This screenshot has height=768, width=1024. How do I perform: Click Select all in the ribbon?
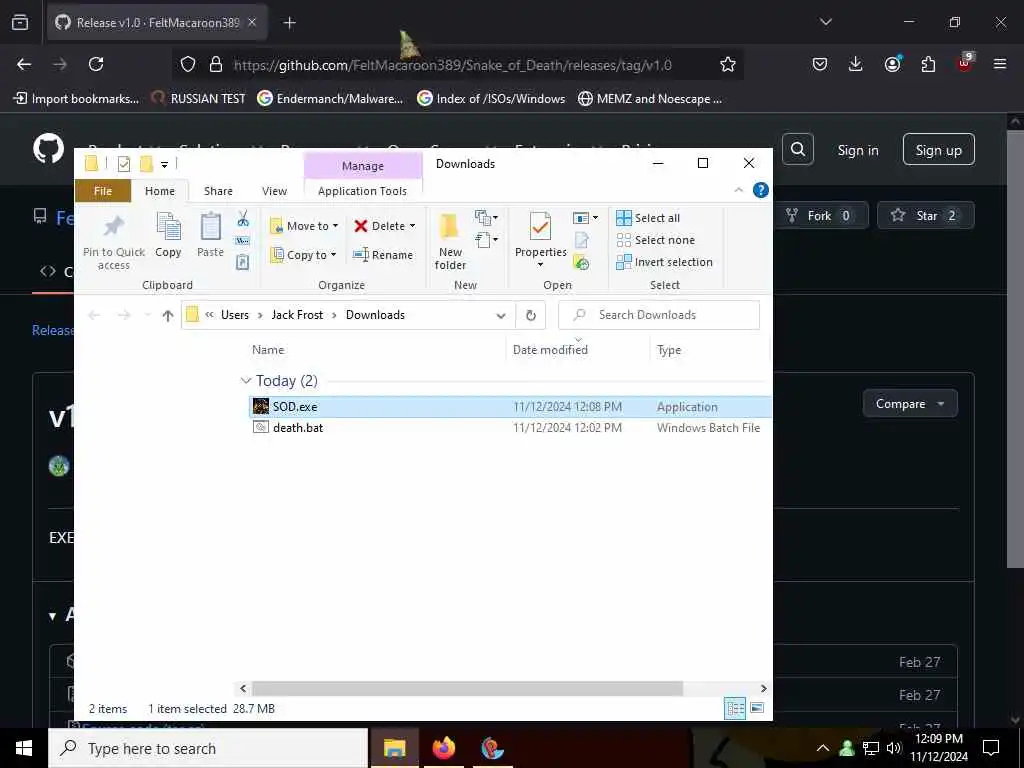(648, 218)
